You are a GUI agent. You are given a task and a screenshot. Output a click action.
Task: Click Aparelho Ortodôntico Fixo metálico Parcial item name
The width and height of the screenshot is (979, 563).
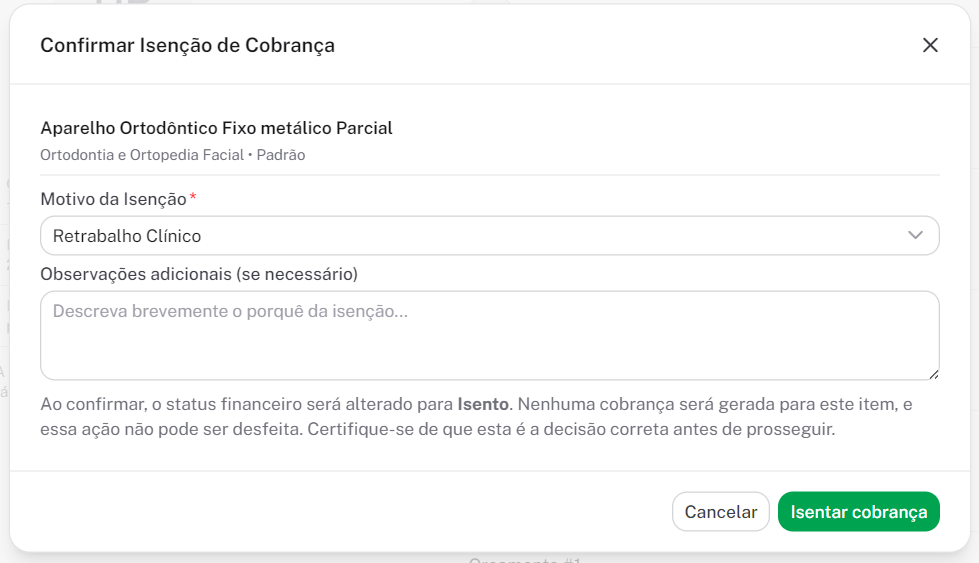[x=216, y=128]
